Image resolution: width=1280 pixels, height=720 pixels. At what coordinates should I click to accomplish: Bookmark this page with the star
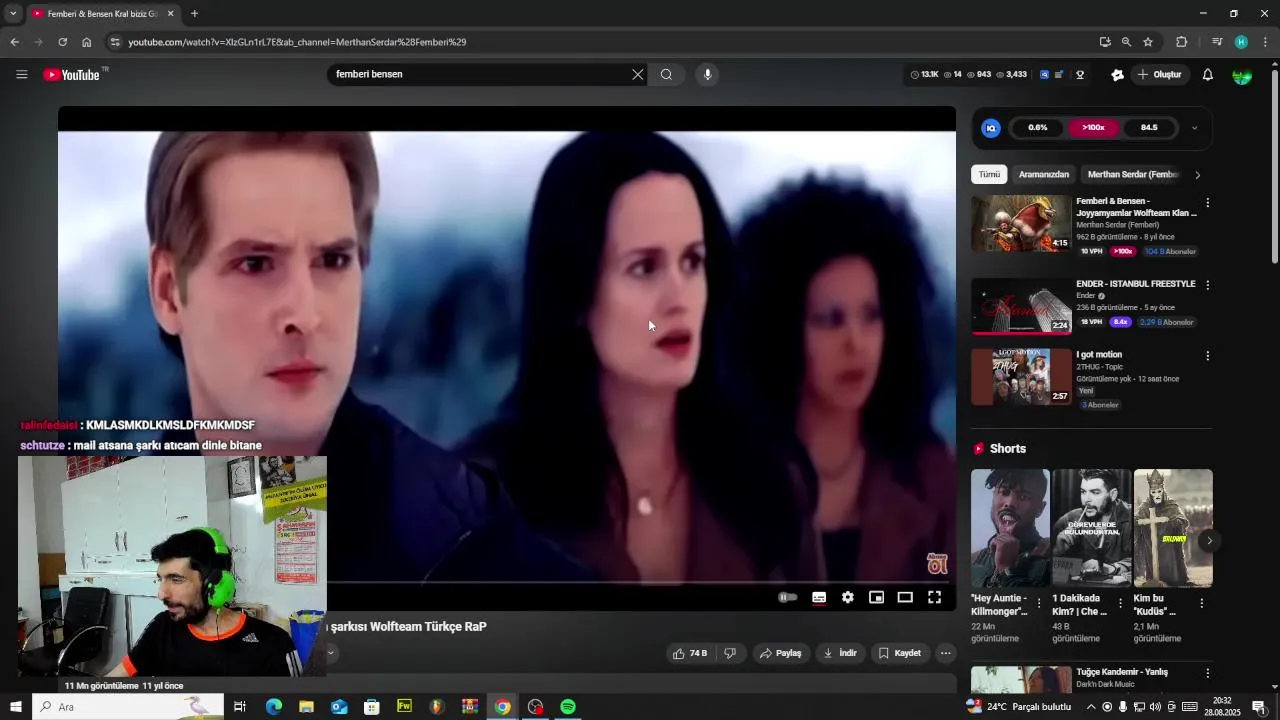point(1148,42)
